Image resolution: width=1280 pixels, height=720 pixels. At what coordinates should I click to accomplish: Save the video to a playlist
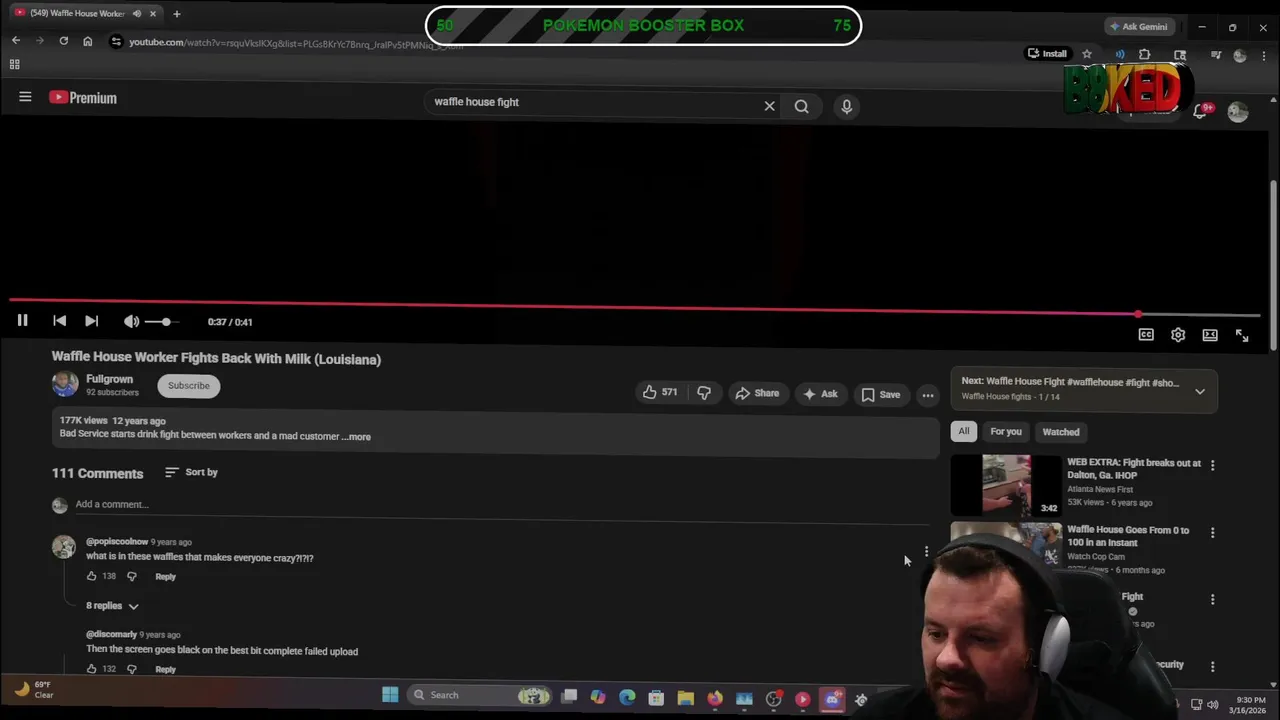880,394
